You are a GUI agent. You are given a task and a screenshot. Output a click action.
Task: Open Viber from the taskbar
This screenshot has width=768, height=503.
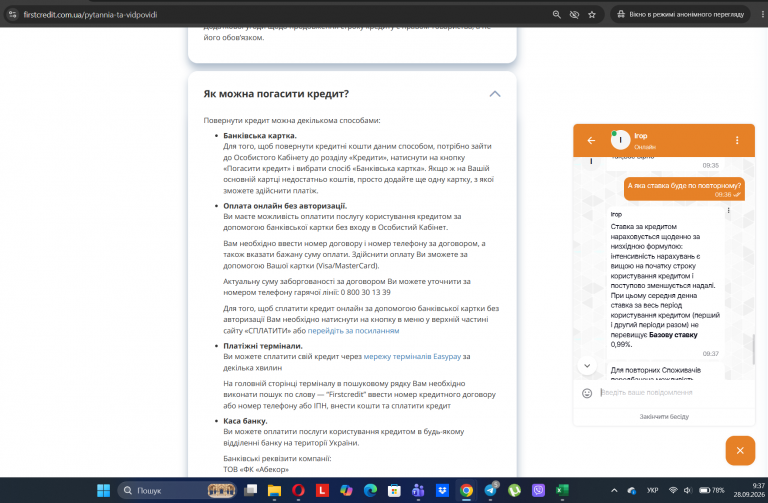pos(538,490)
